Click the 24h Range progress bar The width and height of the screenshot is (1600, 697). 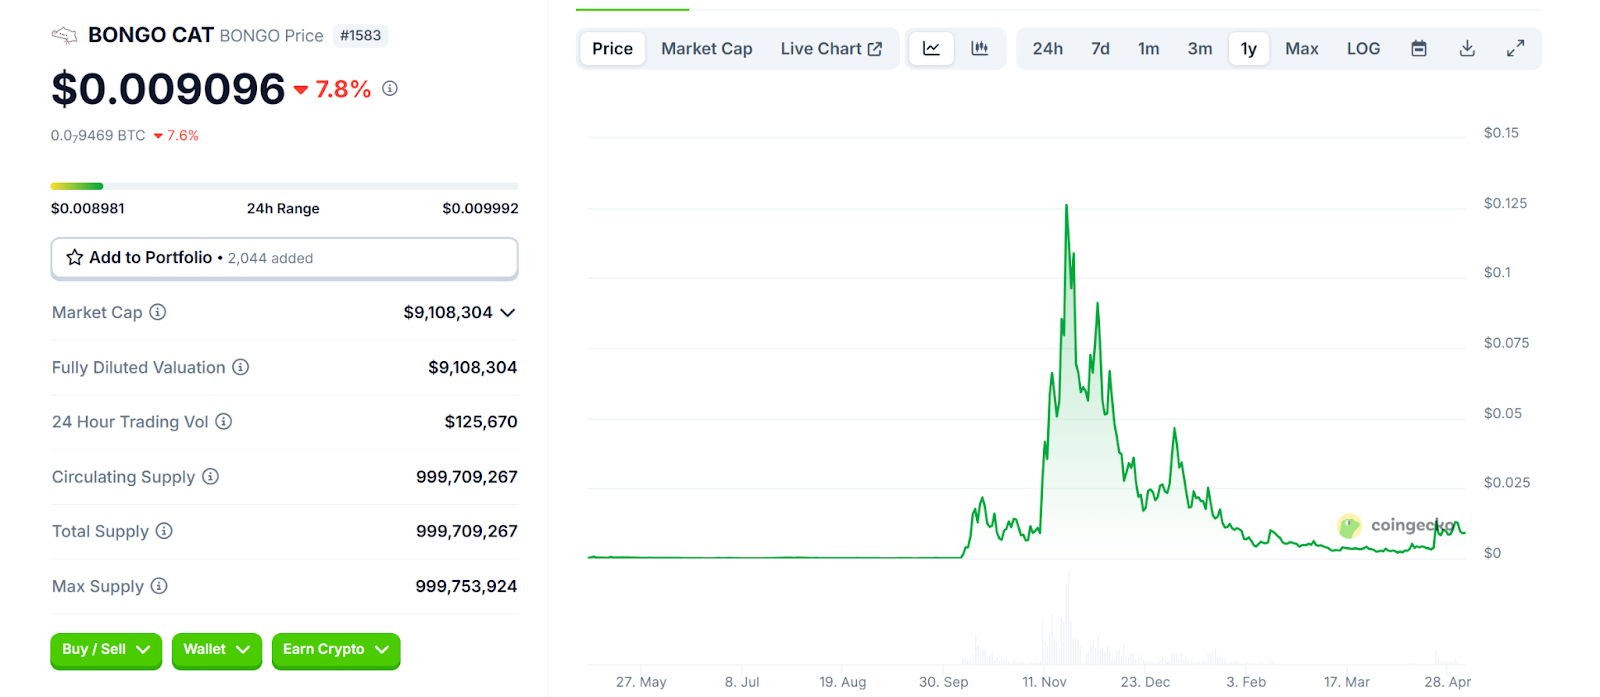284,186
